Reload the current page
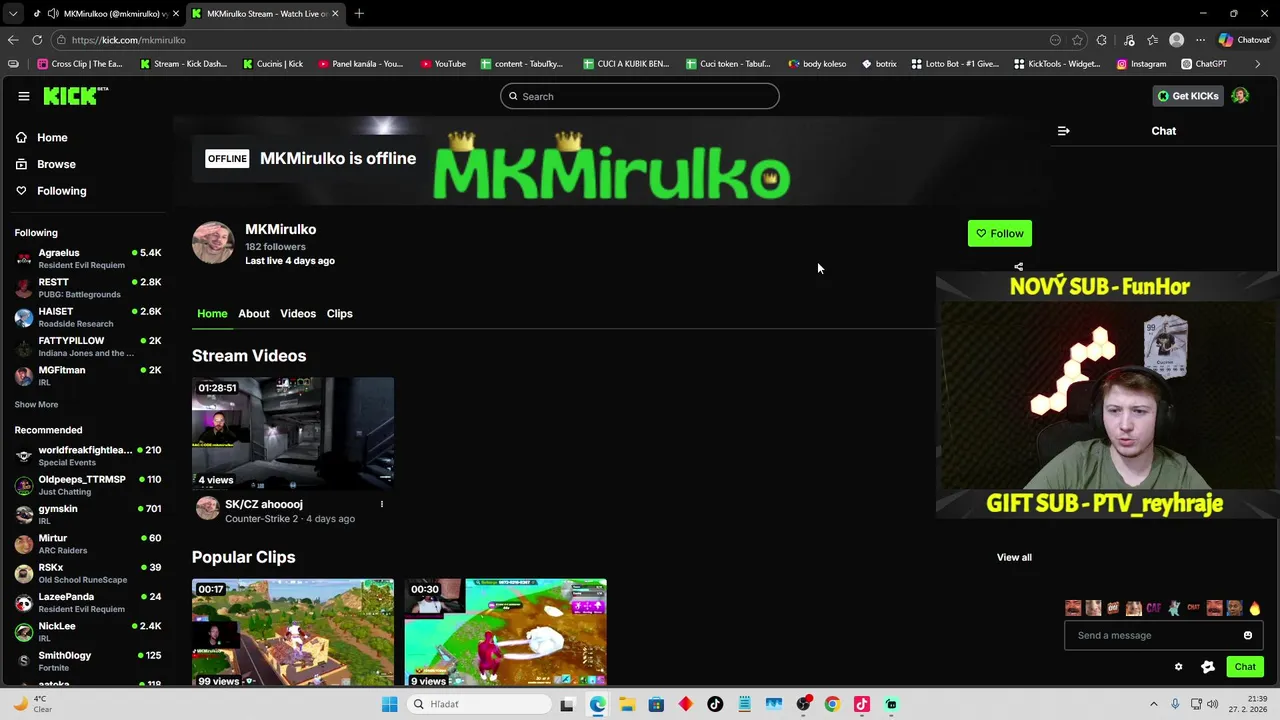 point(37,40)
